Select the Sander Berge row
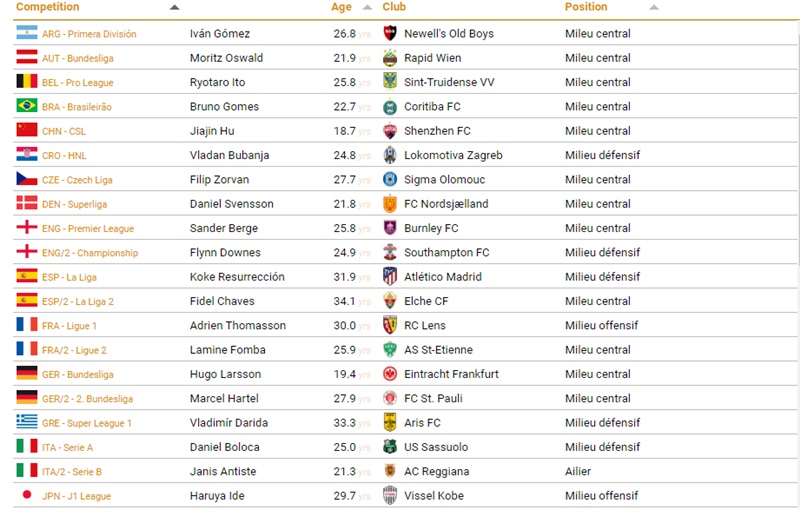Image resolution: width=800 pixels, height=516 pixels. point(406,228)
